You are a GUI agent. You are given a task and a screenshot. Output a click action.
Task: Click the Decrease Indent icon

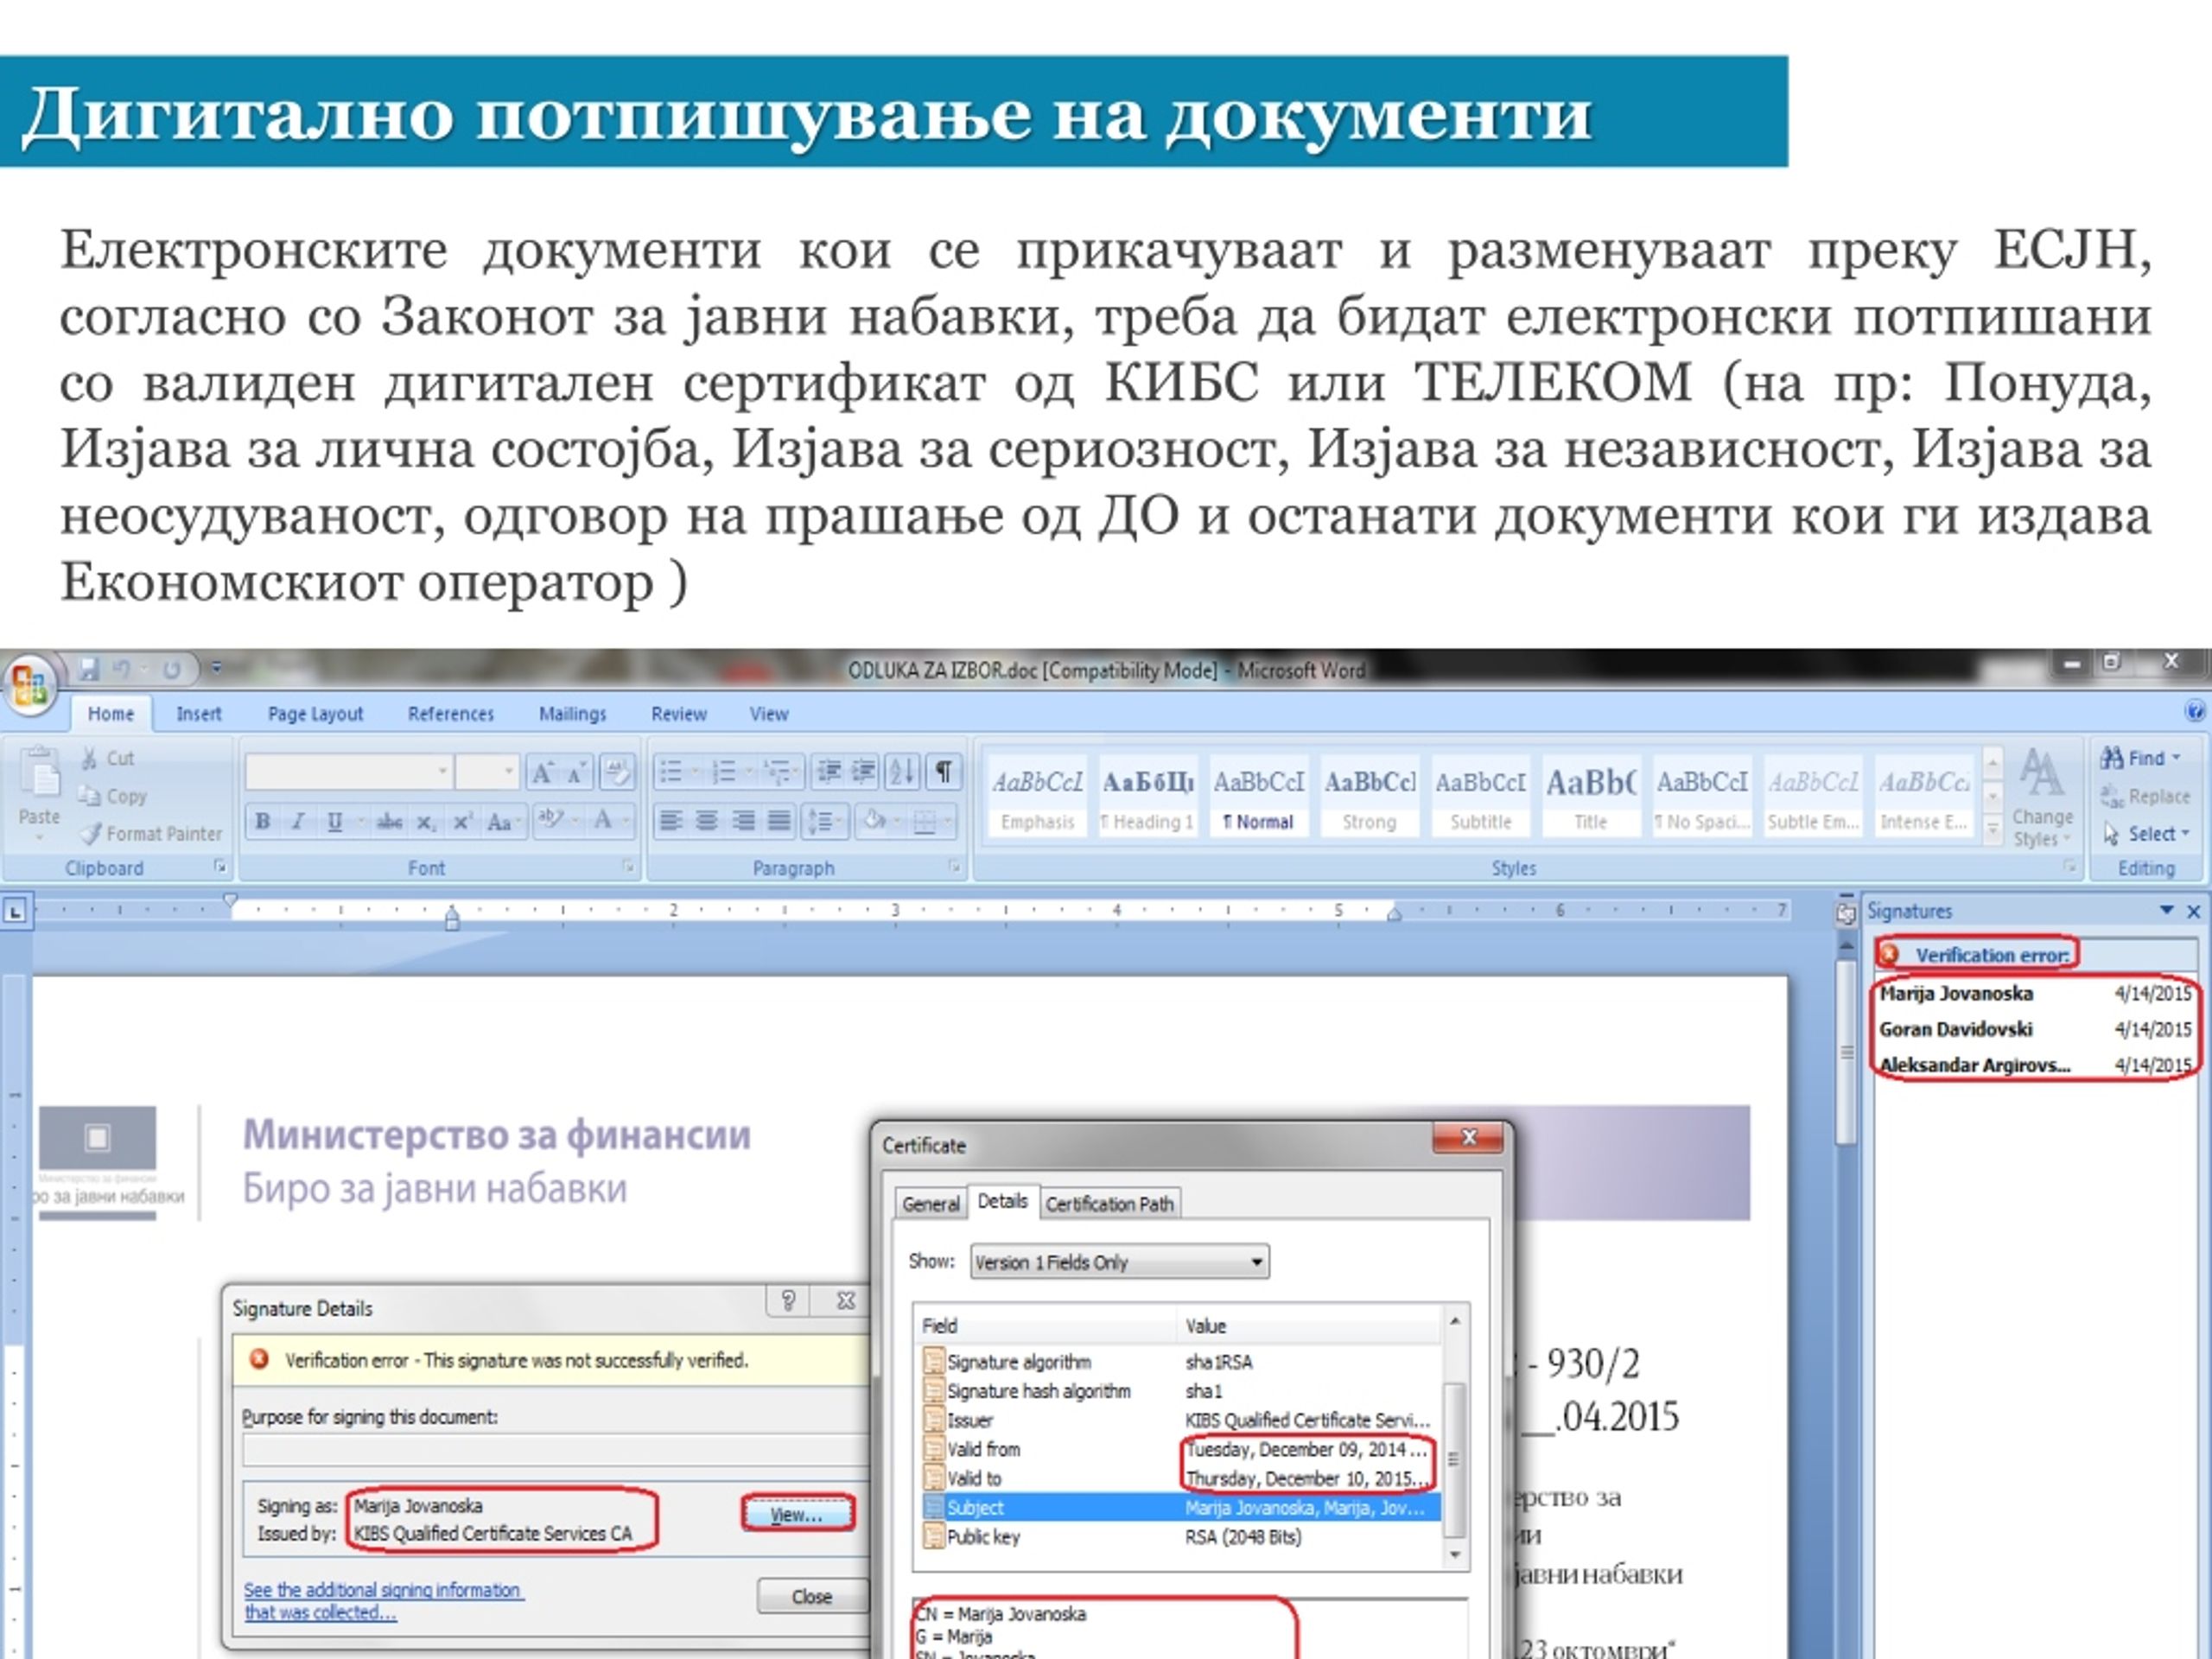(x=828, y=771)
